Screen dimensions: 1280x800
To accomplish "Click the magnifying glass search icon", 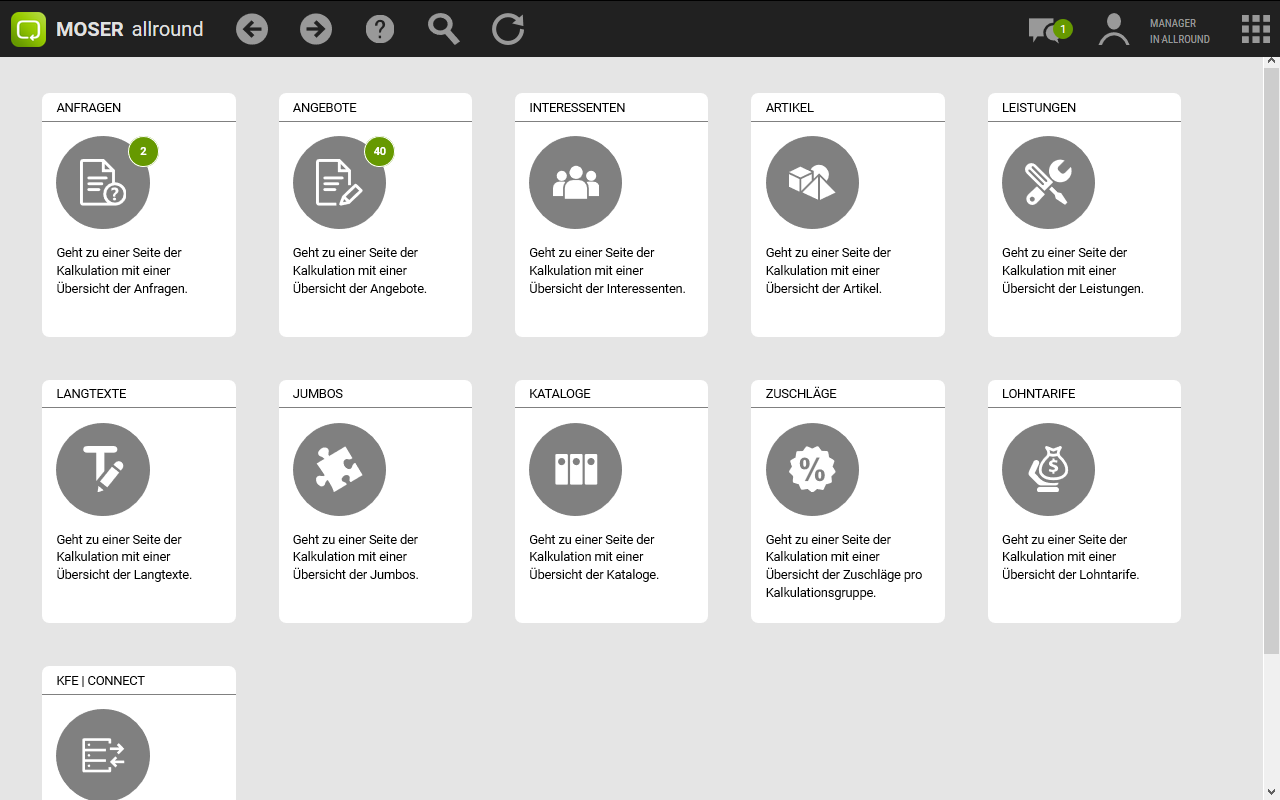I will click(444, 29).
